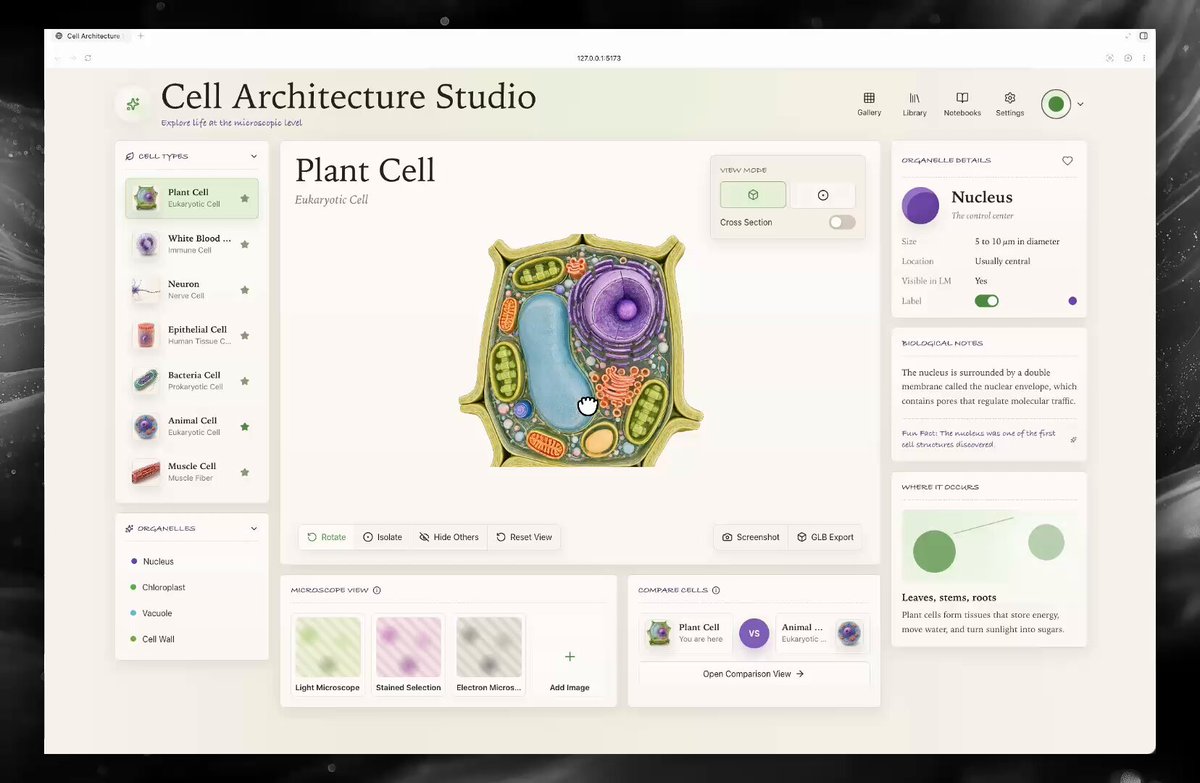Collapse the Cell Types panel chevron
Image resolution: width=1200 pixels, height=783 pixels.
(x=254, y=156)
